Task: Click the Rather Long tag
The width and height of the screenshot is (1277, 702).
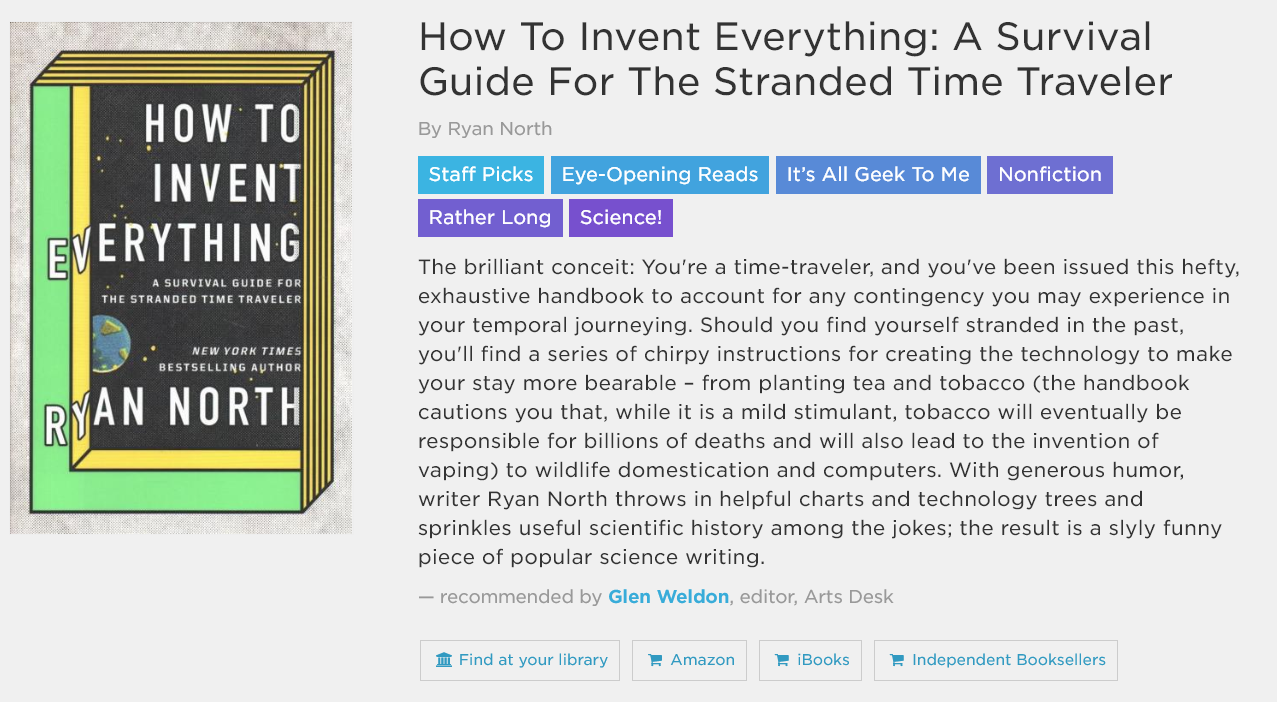Action: click(490, 218)
